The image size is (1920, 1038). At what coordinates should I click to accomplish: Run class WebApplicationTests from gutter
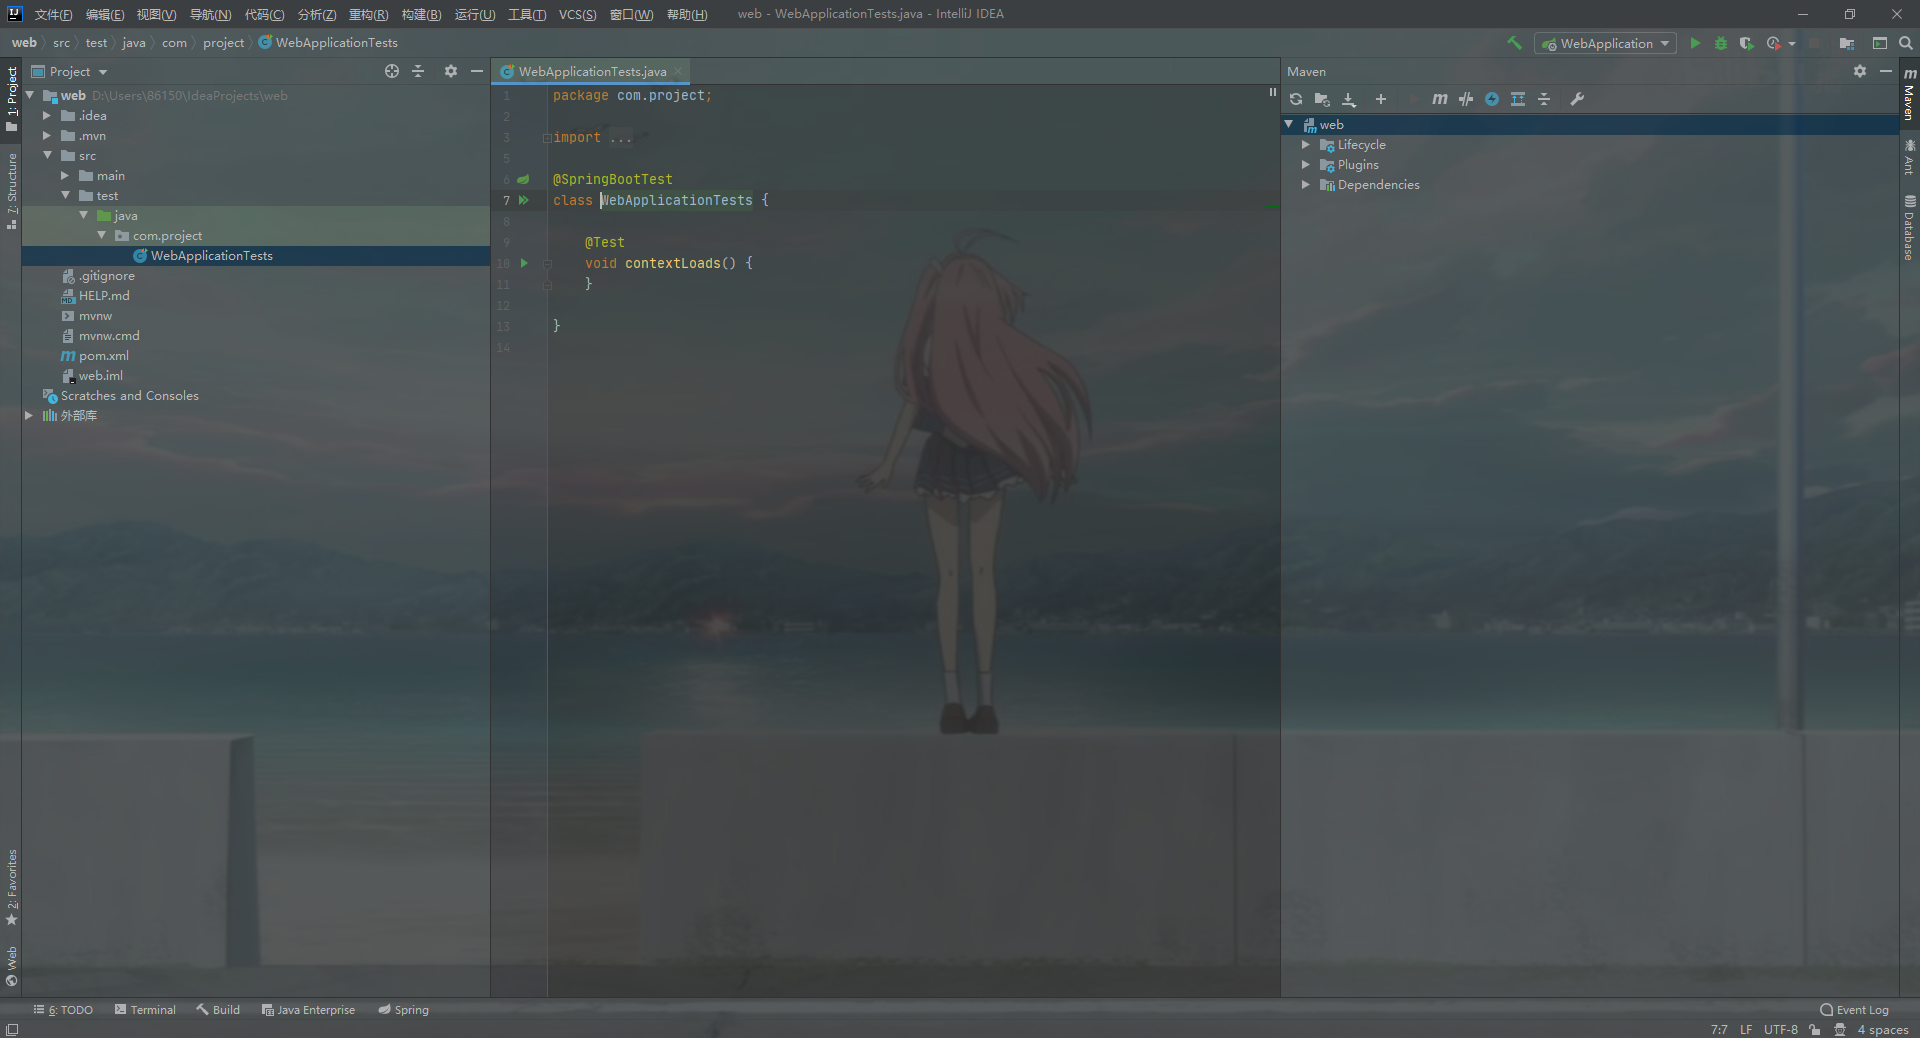[523, 200]
